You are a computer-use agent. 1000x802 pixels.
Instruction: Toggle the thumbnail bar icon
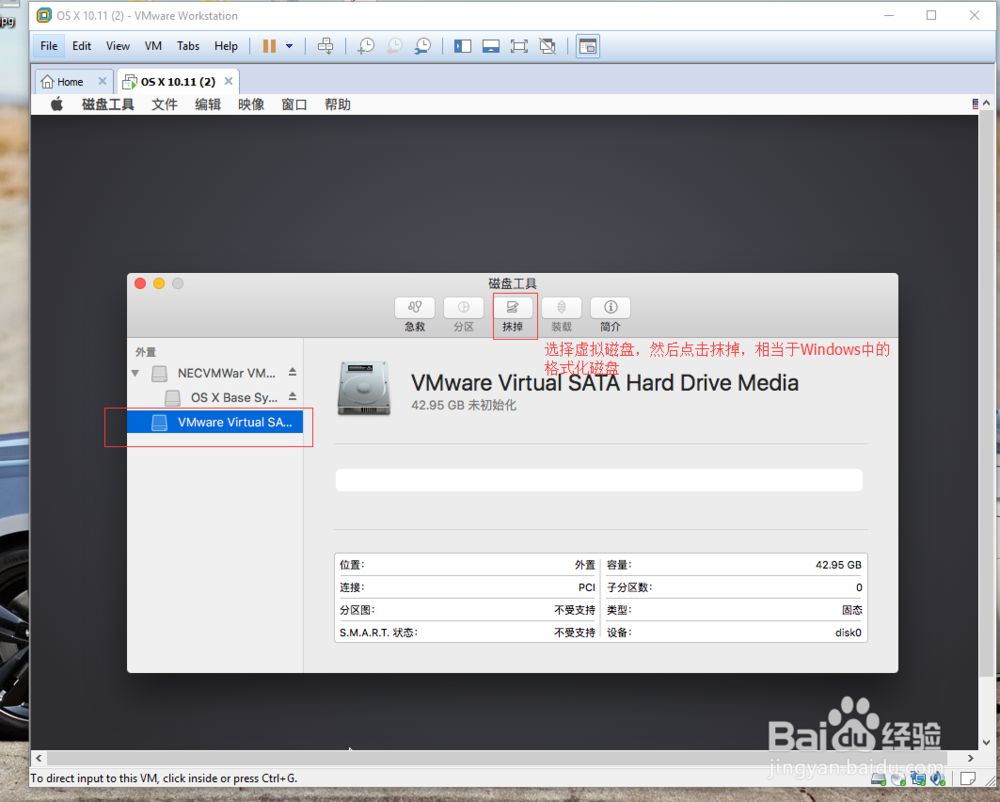490,46
